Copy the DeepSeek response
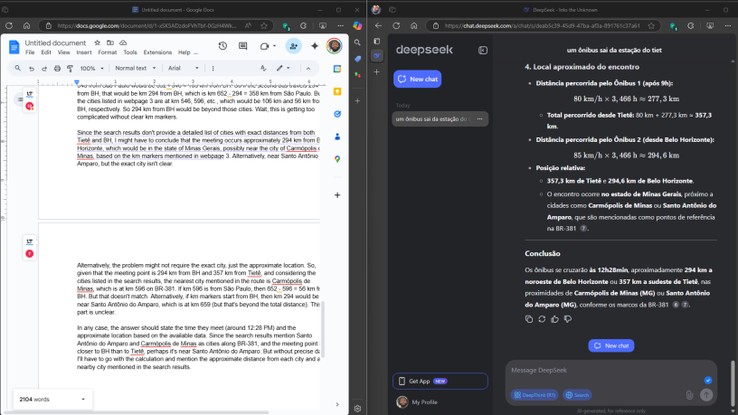The width and height of the screenshot is (738, 415). click(529, 319)
